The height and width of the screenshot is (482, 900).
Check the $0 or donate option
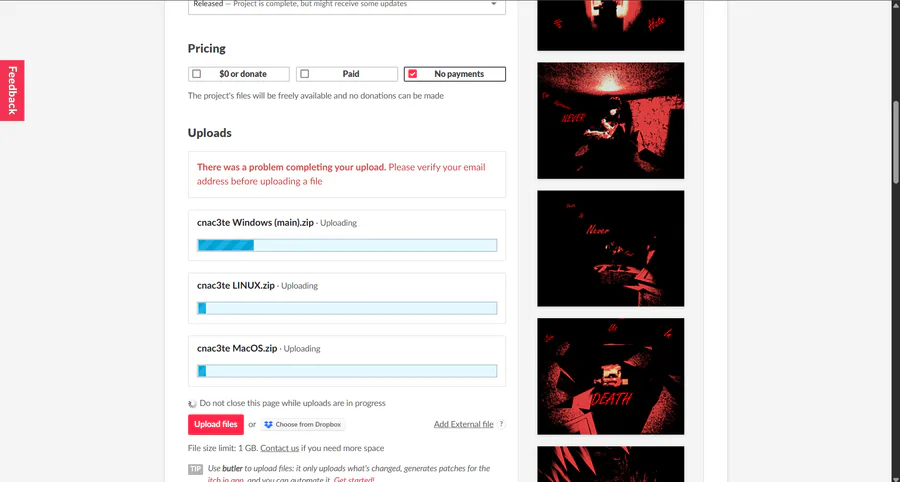[x=239, y=74]
